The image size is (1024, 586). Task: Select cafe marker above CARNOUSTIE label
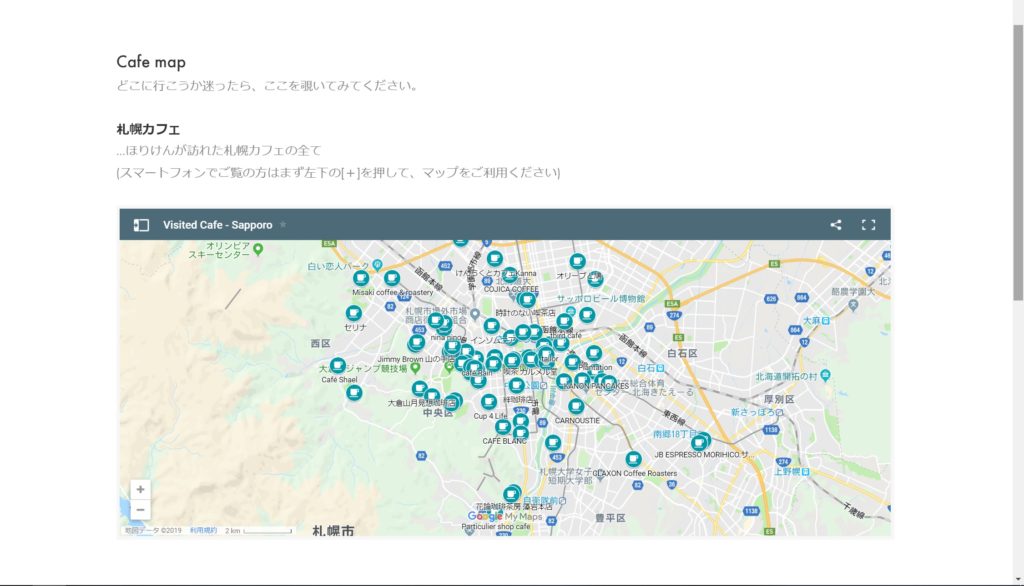[575, 406]
